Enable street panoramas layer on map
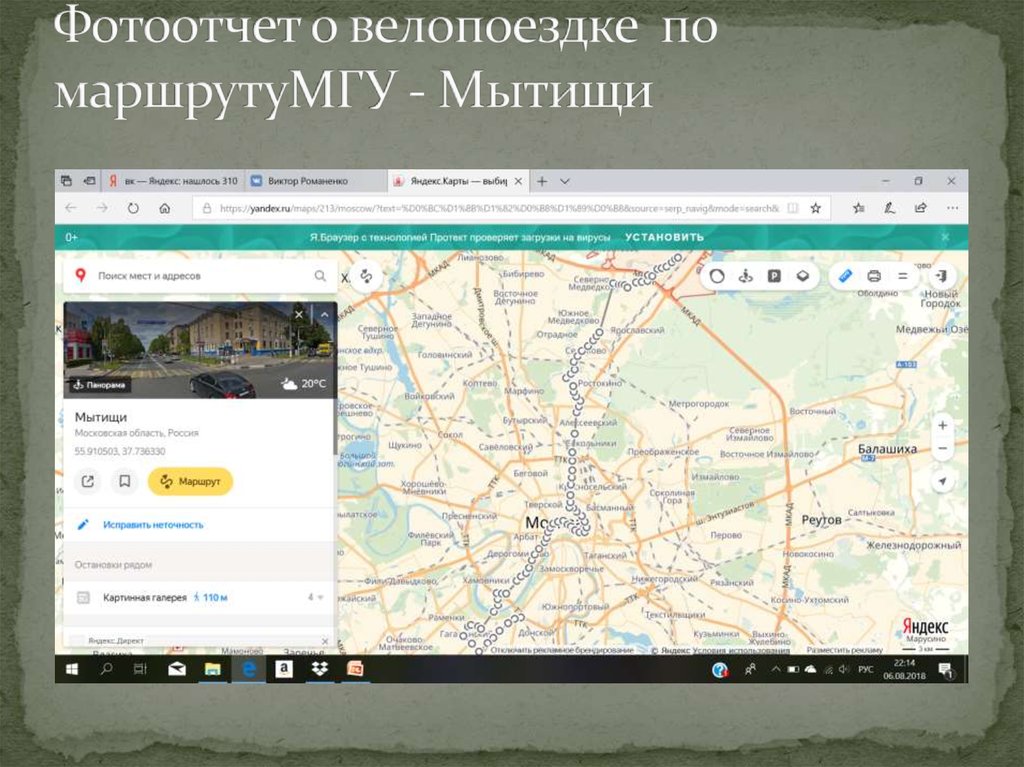The width and height of the screenshot is (1024, 767). click(745, 276)
